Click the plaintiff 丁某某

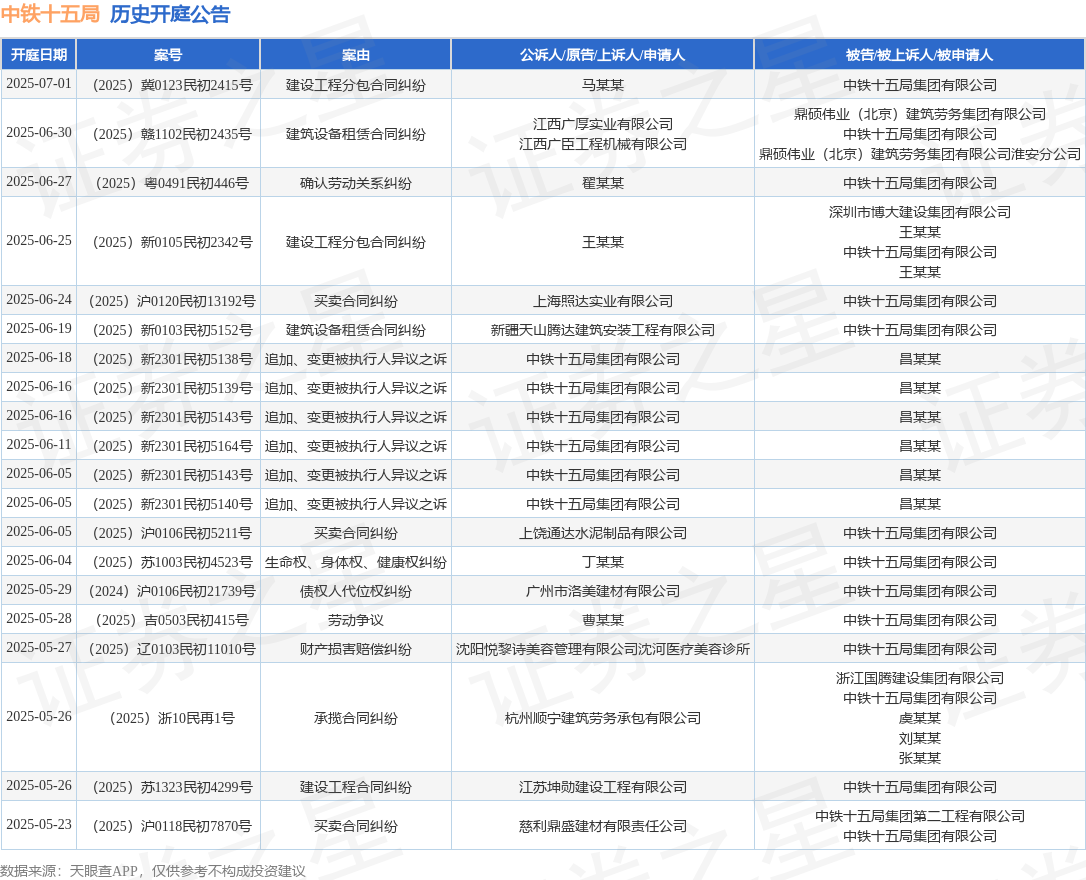[603, 563]
